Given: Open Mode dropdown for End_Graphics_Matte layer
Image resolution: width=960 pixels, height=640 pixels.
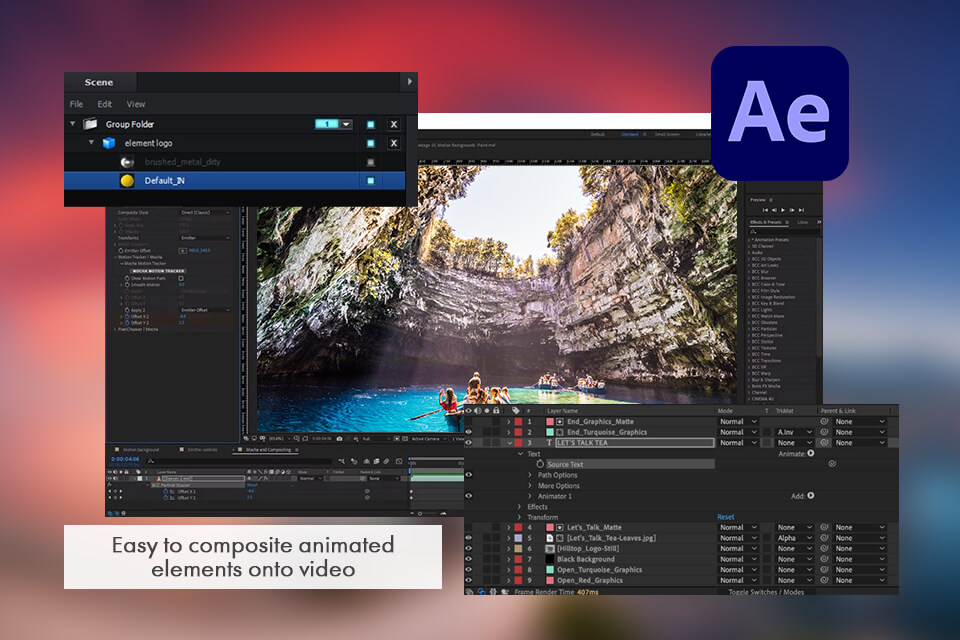Looking at the screenshot, I should [738, 422].
